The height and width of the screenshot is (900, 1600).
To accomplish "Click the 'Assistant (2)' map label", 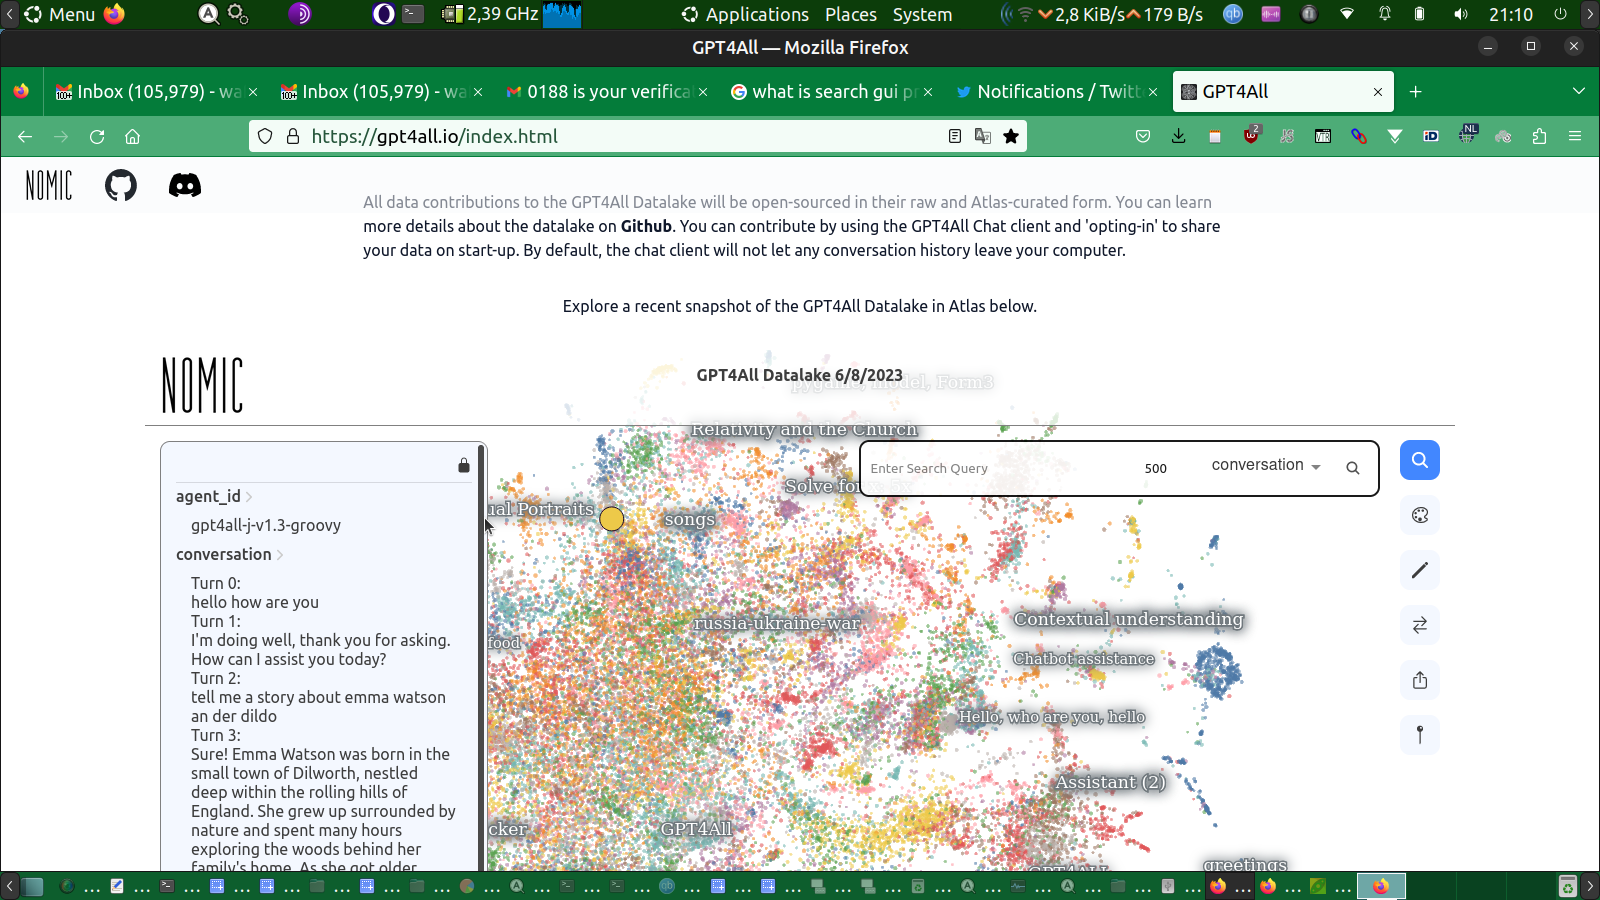I will (x=1111, y=782).
